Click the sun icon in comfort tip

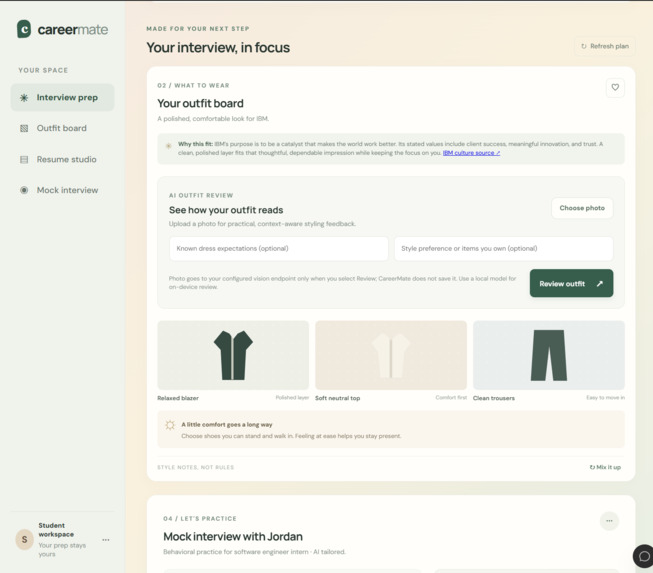170,425
